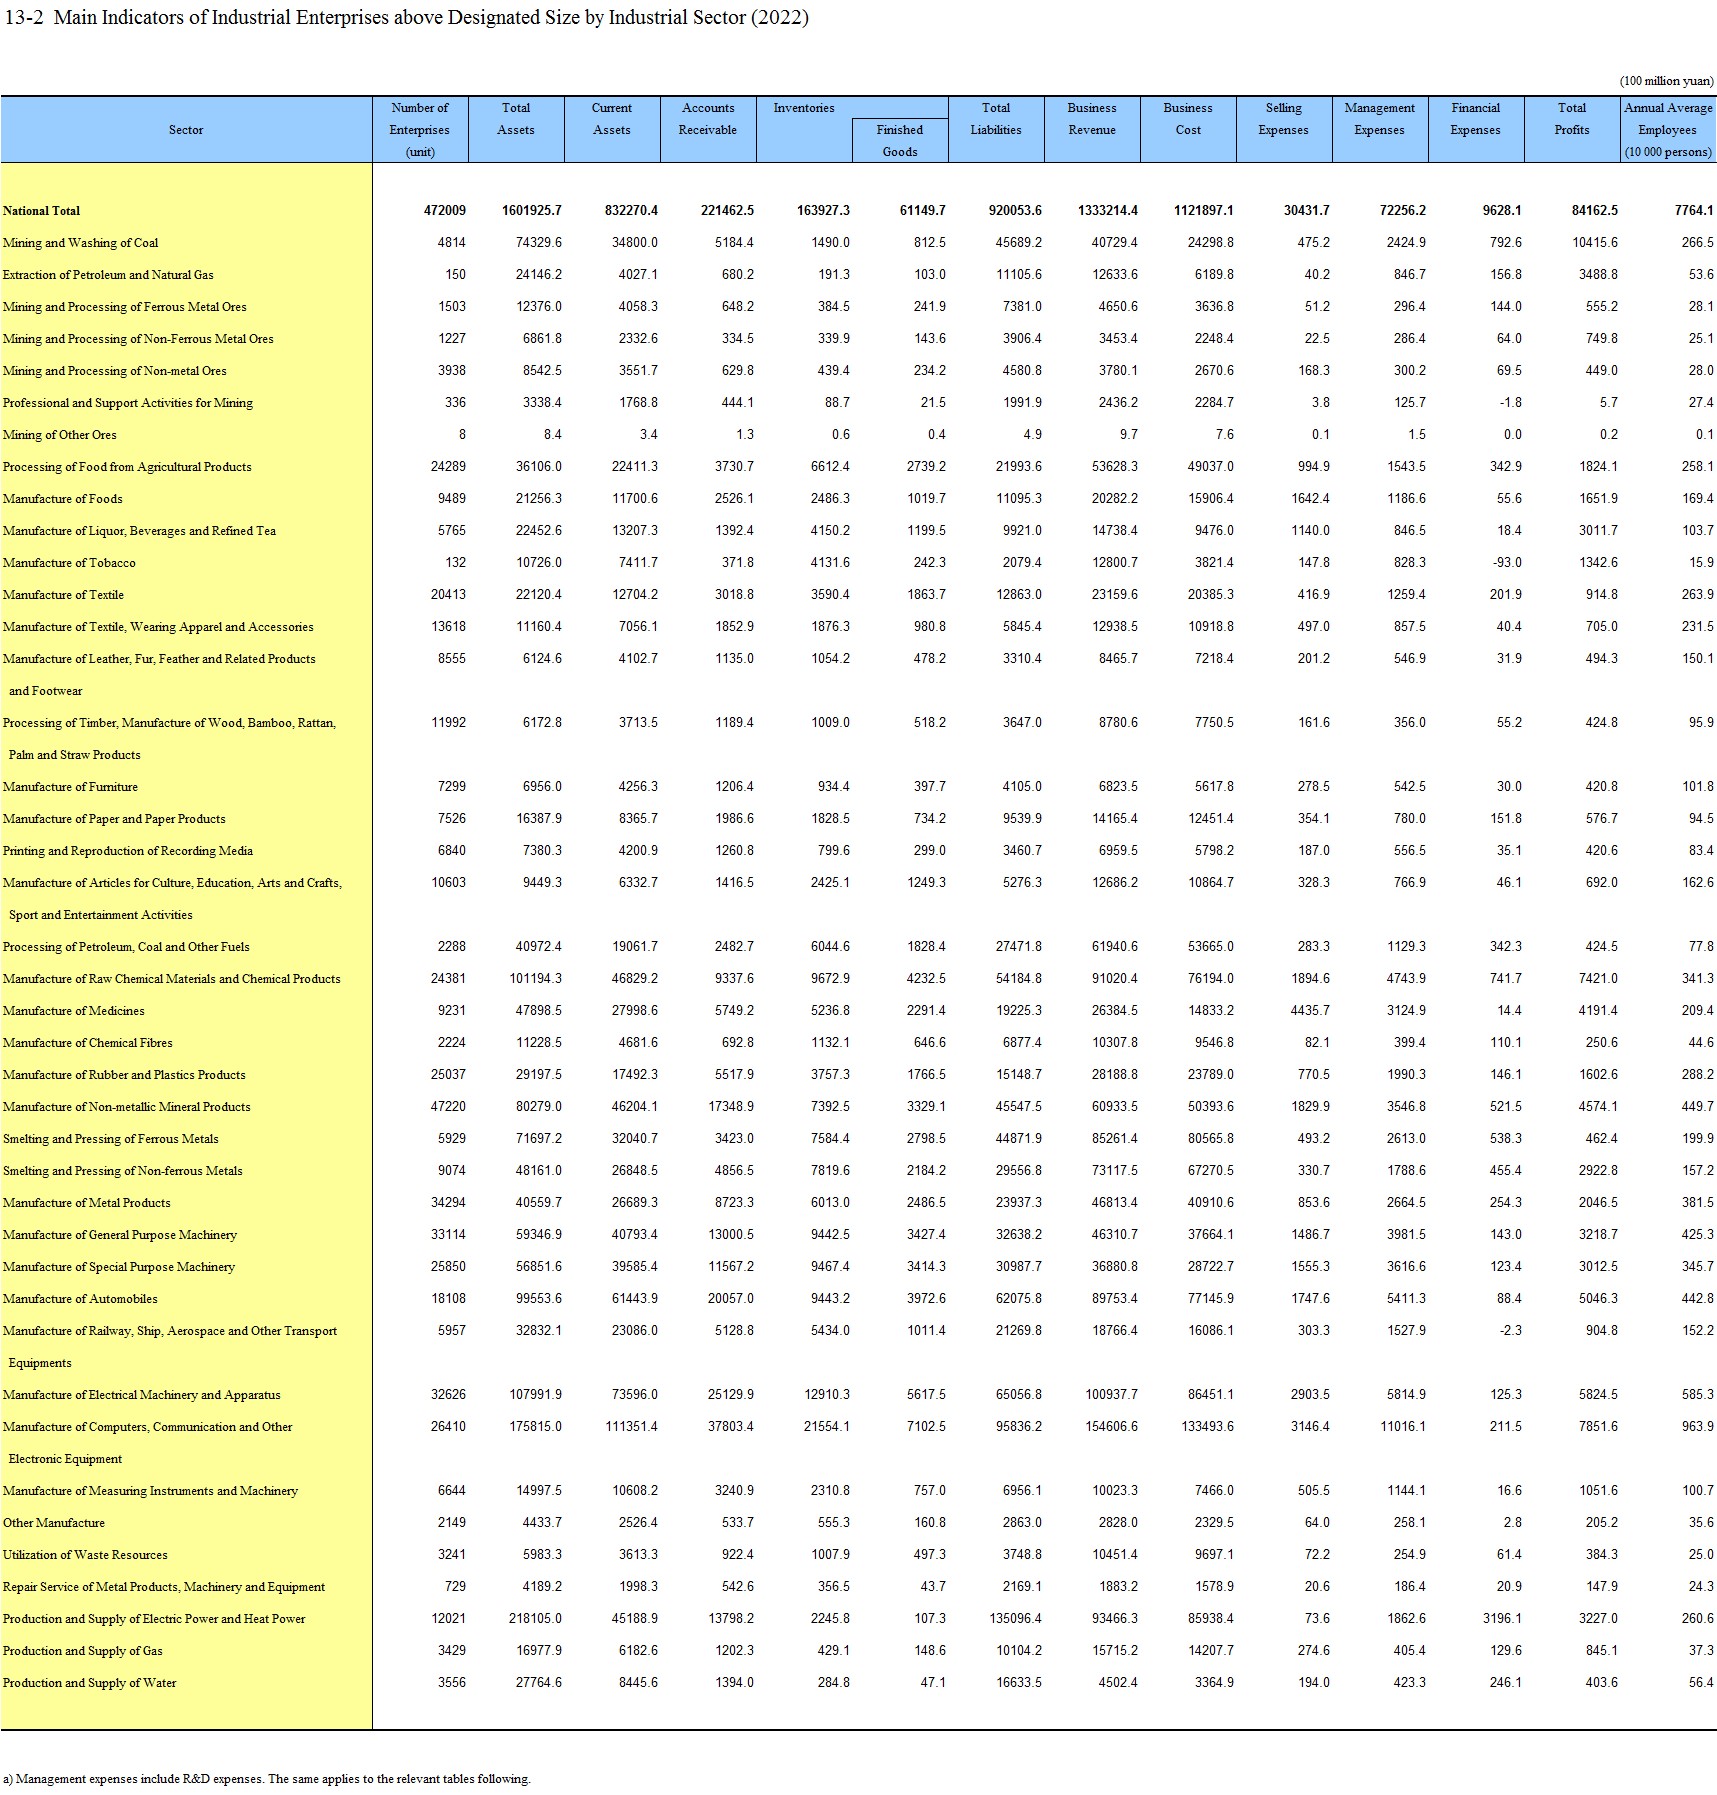Click 'Manufacture of Chemical Fibres' row label

pyautogui.click(x=88, y=1043)
